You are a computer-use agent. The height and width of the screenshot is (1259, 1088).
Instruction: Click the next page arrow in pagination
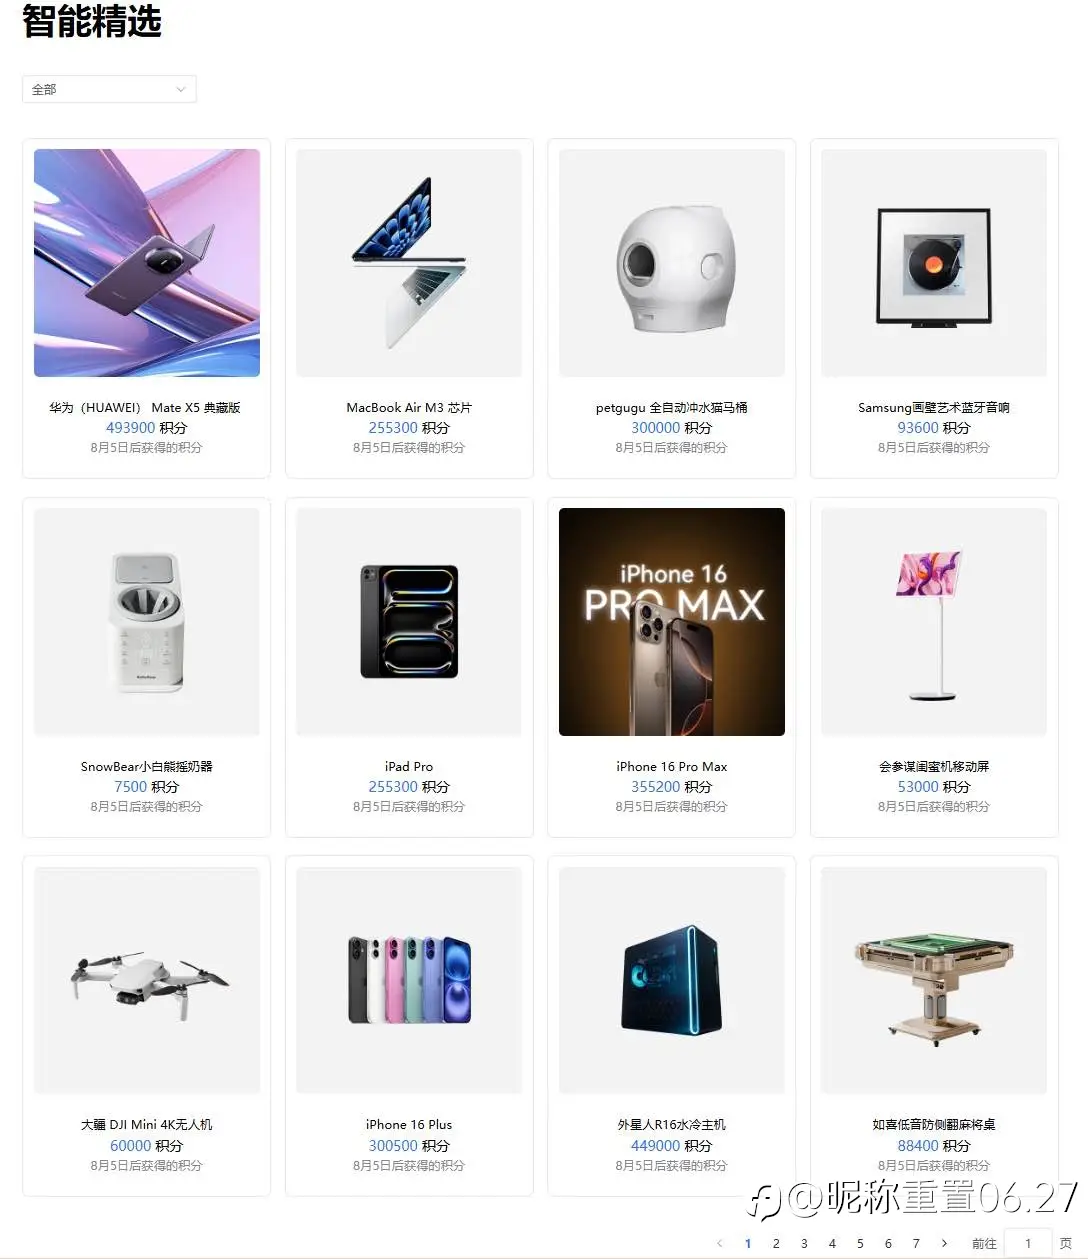pyautogui.click(x=944, y=1243)
